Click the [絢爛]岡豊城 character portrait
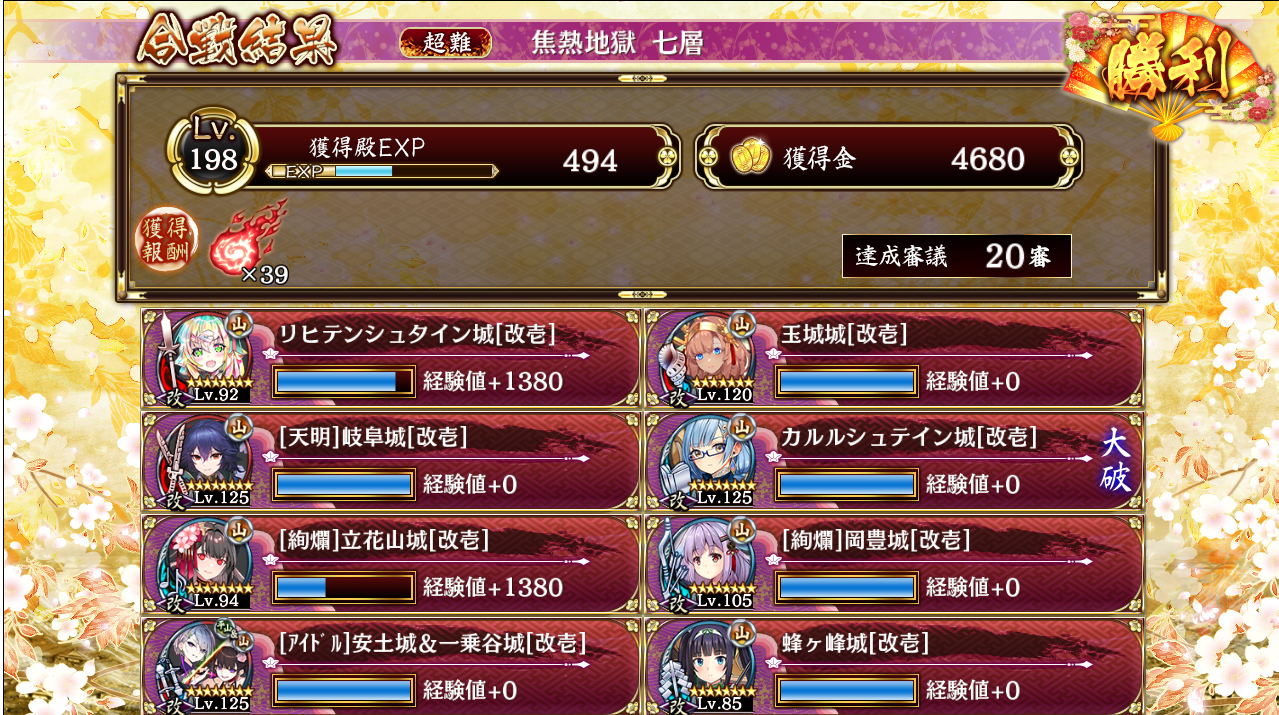The height and width of the screenshot is (715, 1279). pyautogui.click(x=703, y=564)
